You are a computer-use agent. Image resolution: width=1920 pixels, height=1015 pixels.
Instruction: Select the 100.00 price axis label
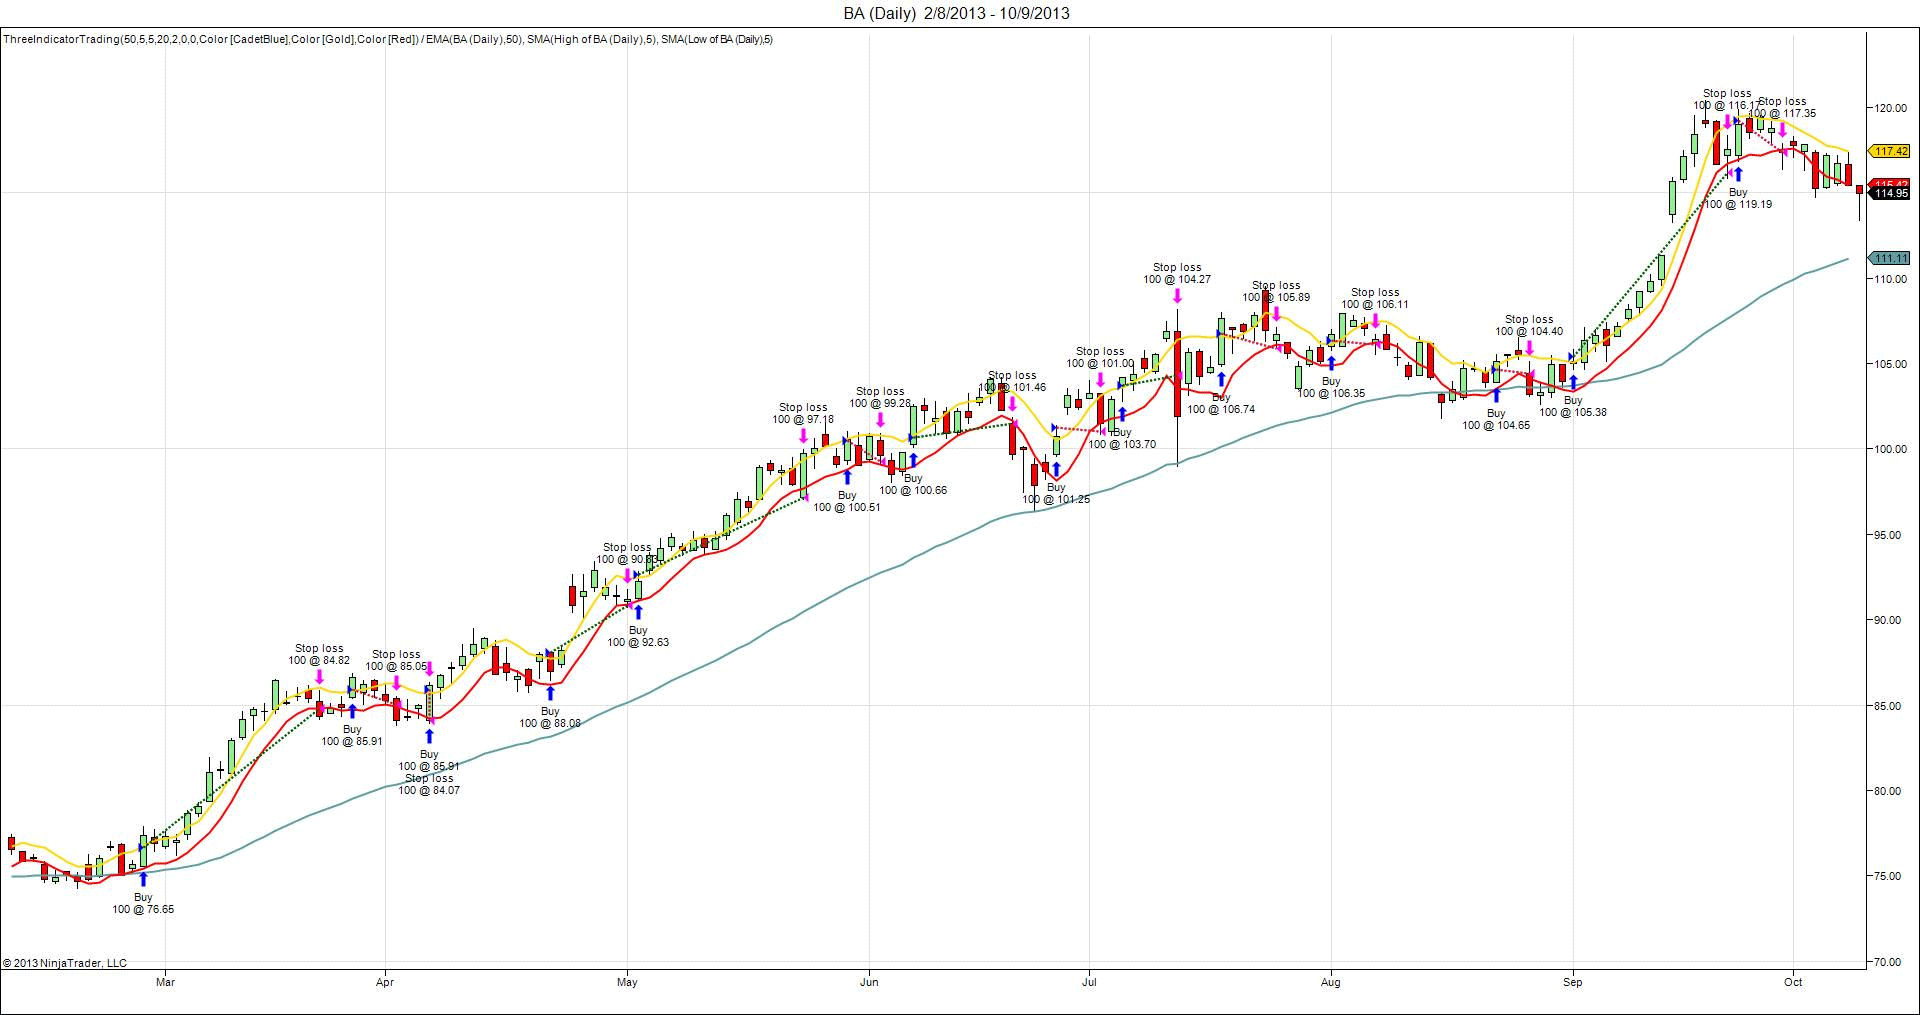click(x=1890, y=450)
